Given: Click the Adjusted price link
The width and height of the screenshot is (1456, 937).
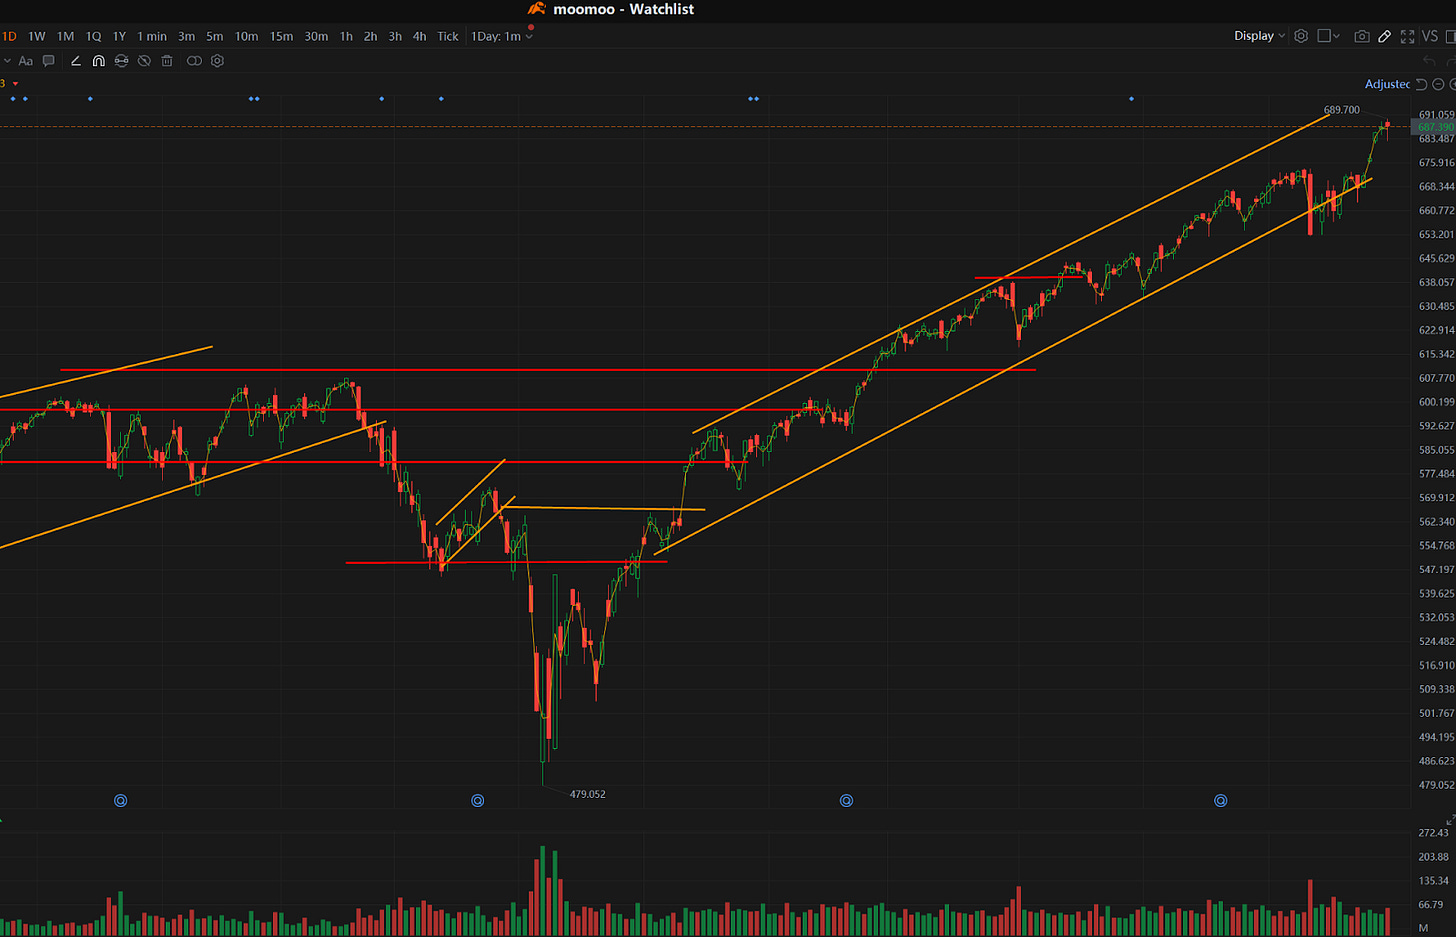Looking at the screenshot, I should click(1388, 84).
